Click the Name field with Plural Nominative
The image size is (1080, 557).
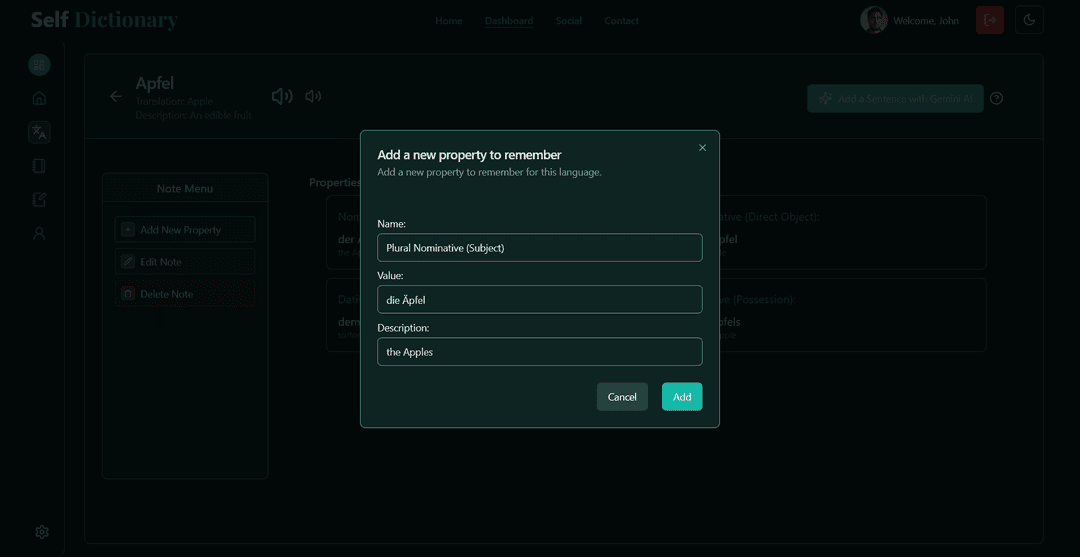pos(539,248)
